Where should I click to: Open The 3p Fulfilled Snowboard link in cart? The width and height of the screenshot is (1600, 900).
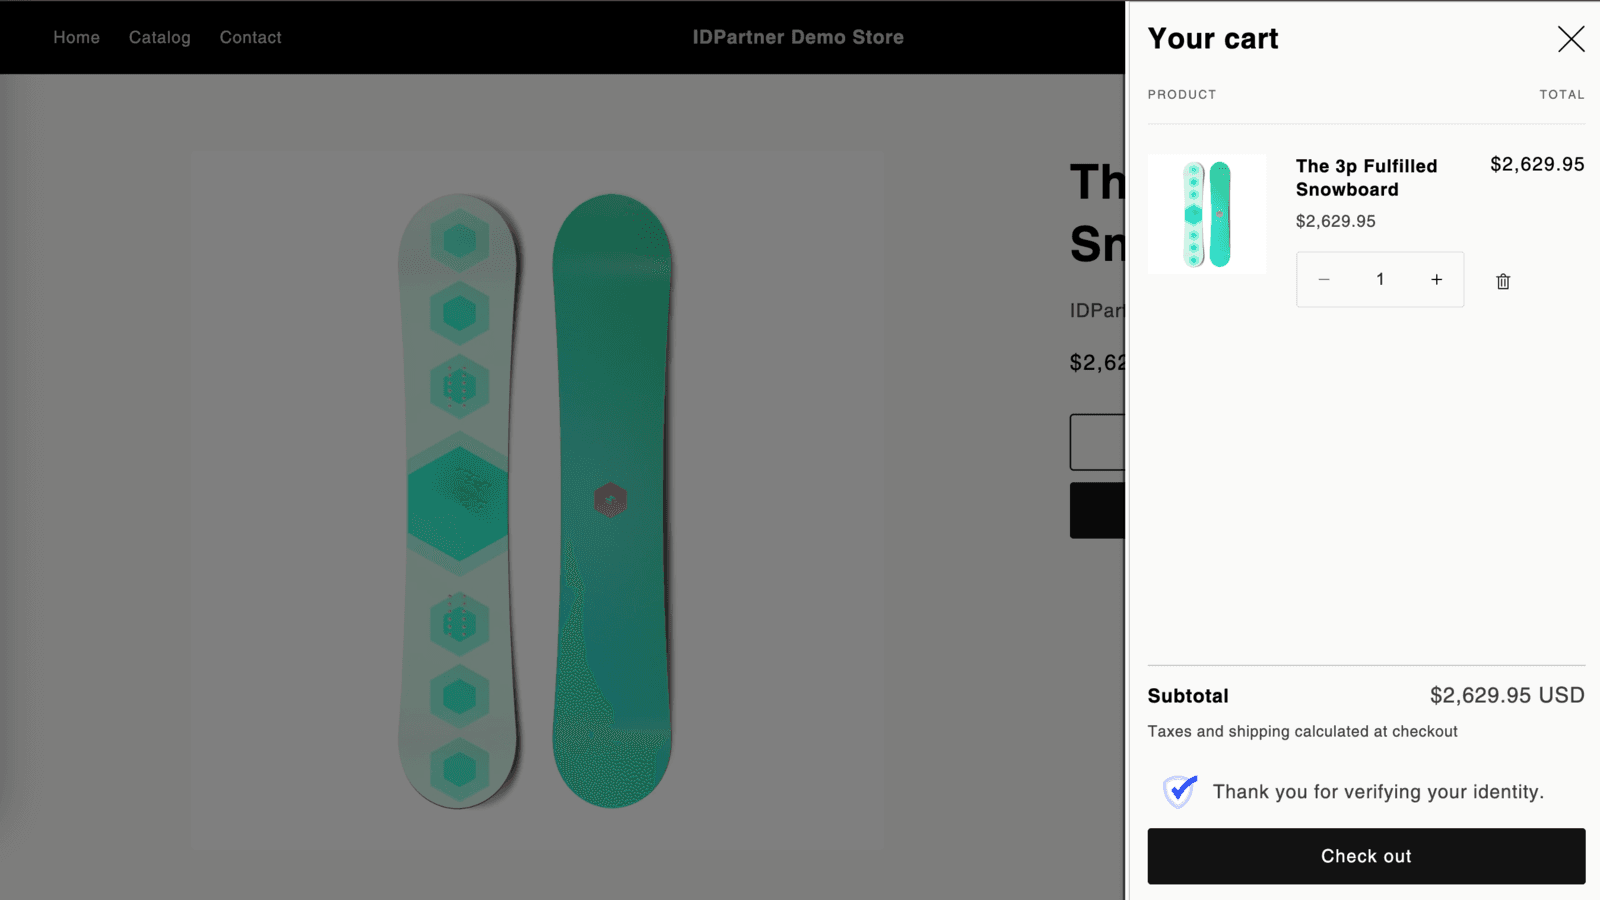1366,178
